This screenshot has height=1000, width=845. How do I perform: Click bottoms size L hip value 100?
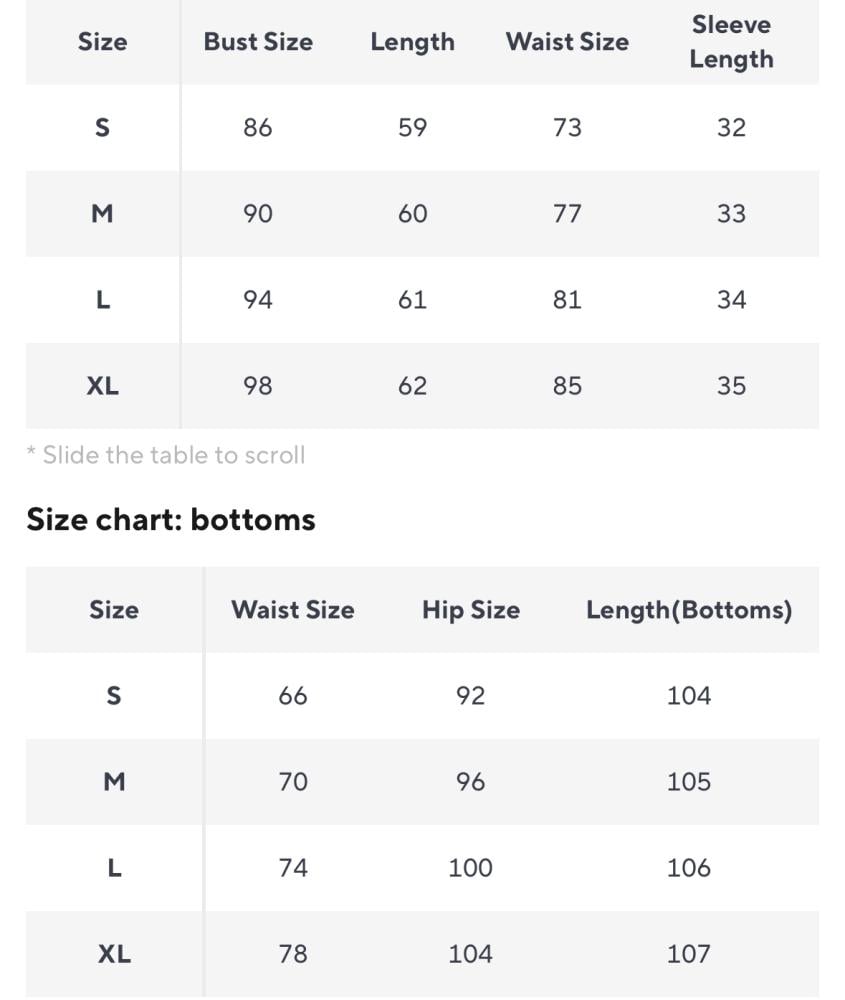[470, 868]
